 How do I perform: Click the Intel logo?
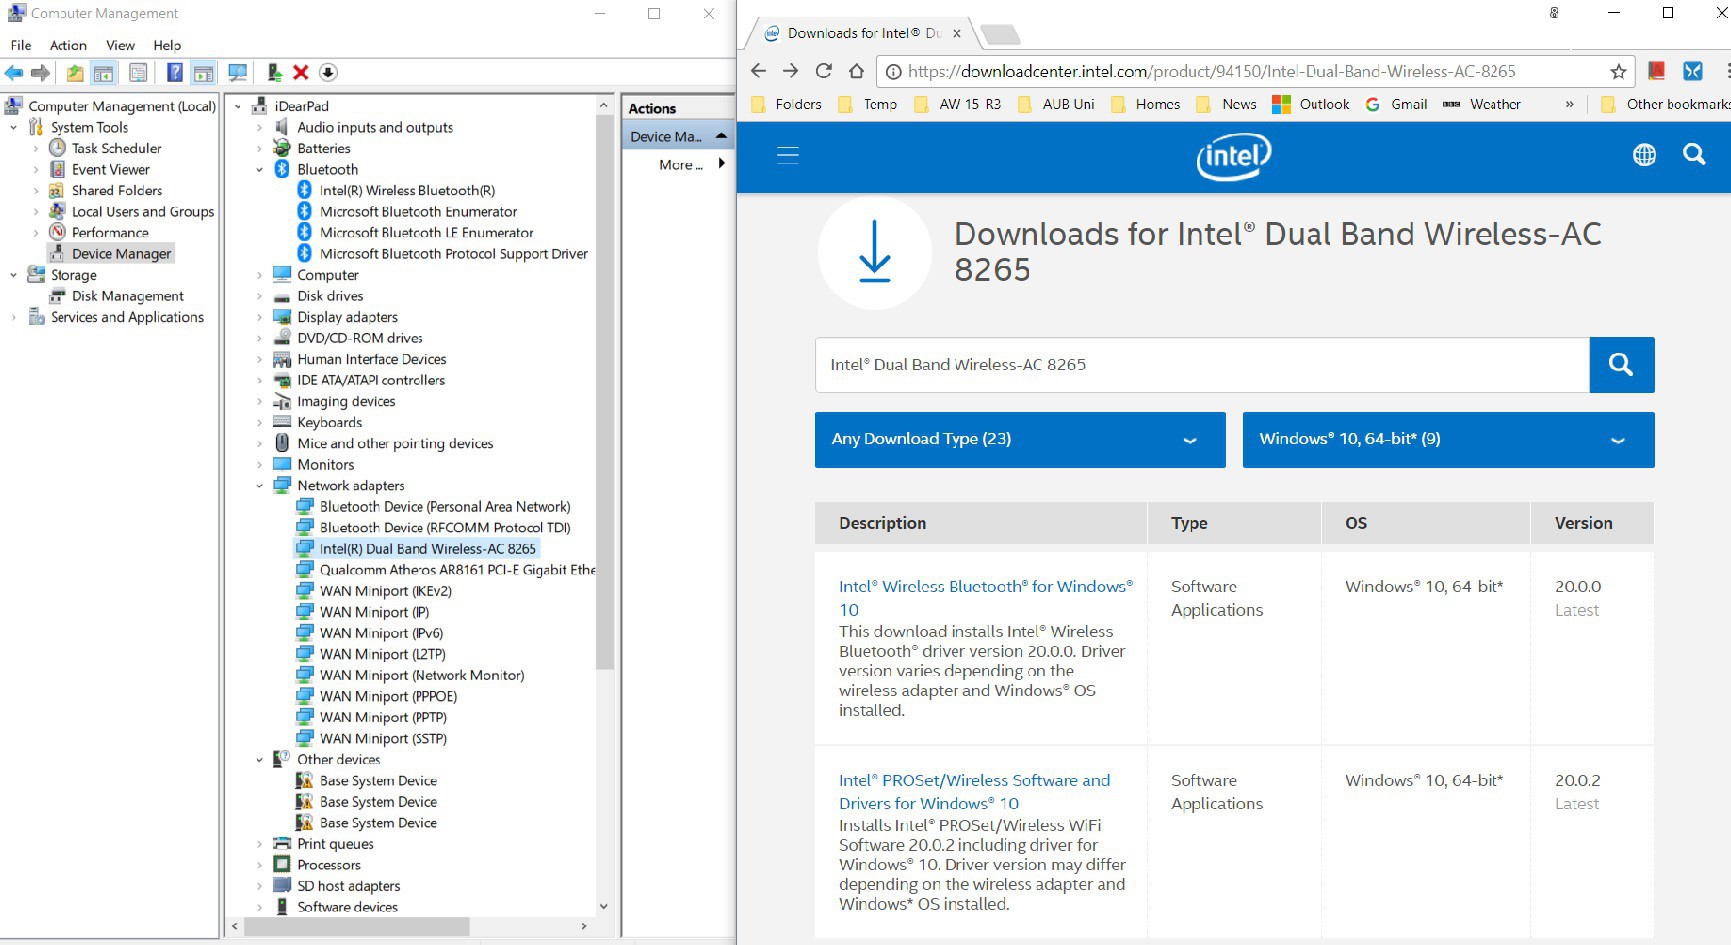click(1234, 156)
